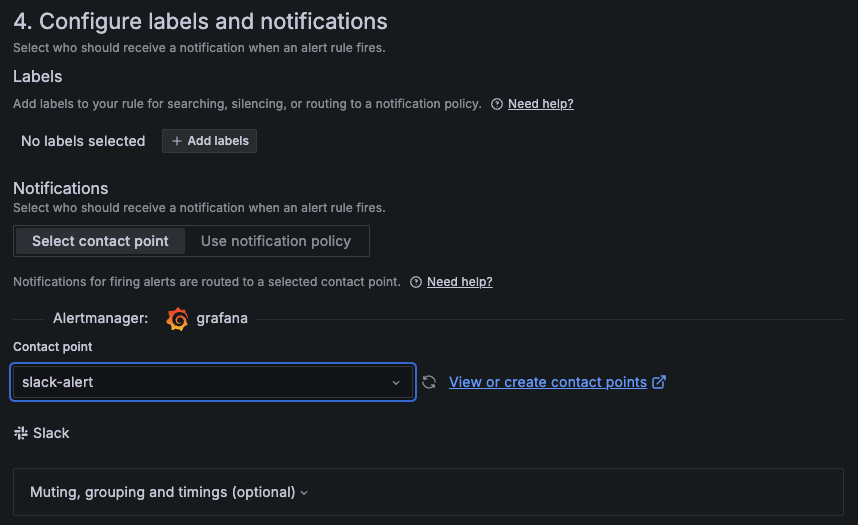Open 'View or create contact points' link

pos(548,382)
